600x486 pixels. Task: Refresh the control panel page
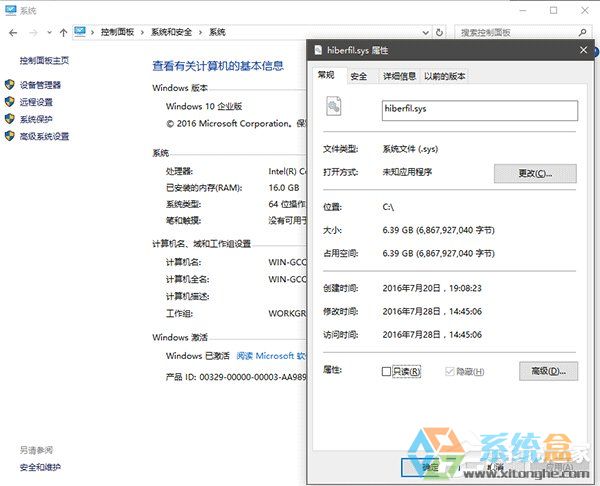[x=440, y=33]
